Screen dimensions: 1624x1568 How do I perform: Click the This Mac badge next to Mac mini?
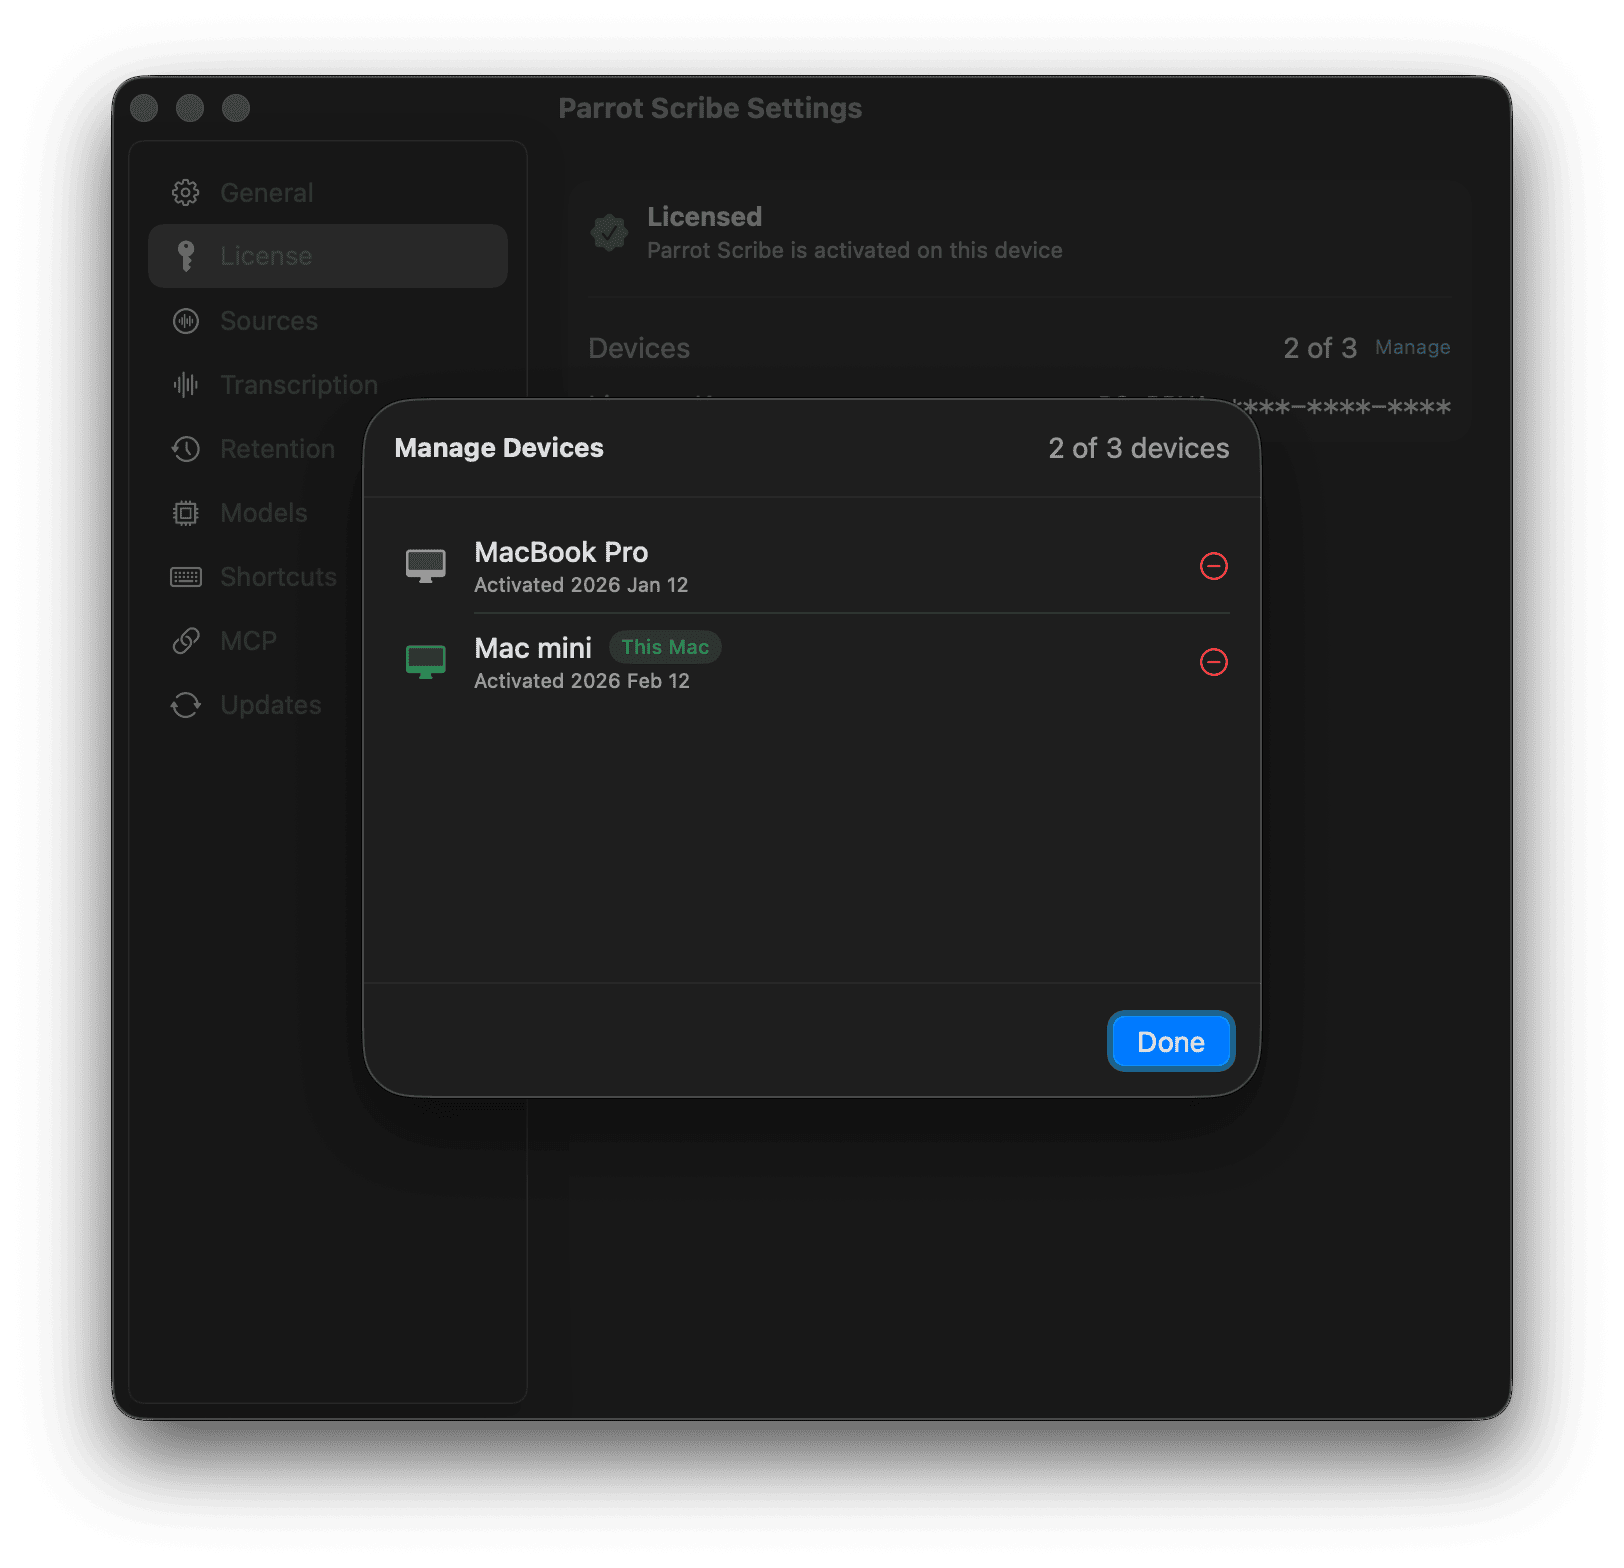664,647
